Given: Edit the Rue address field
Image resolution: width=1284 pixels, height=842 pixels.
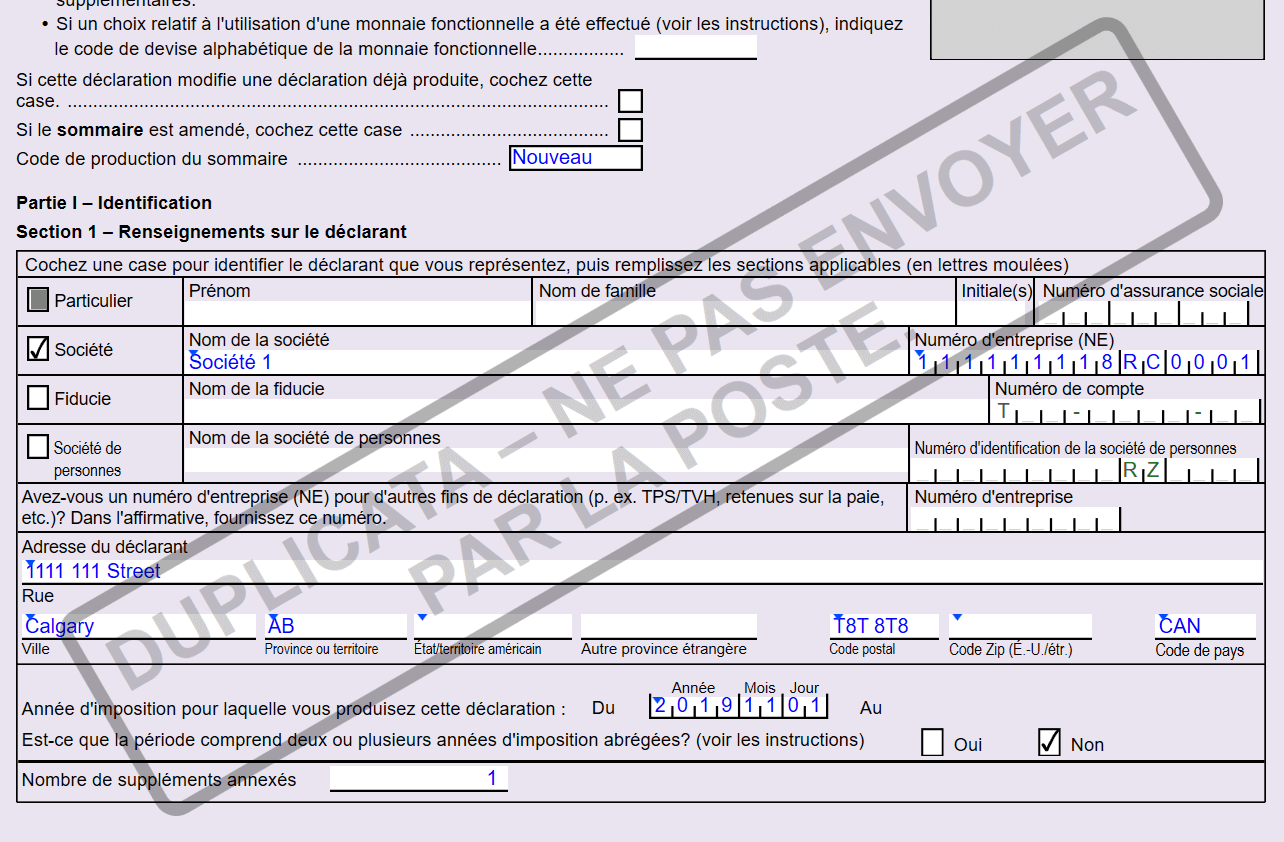Looking at the screenshot, I should coord(642,571).
